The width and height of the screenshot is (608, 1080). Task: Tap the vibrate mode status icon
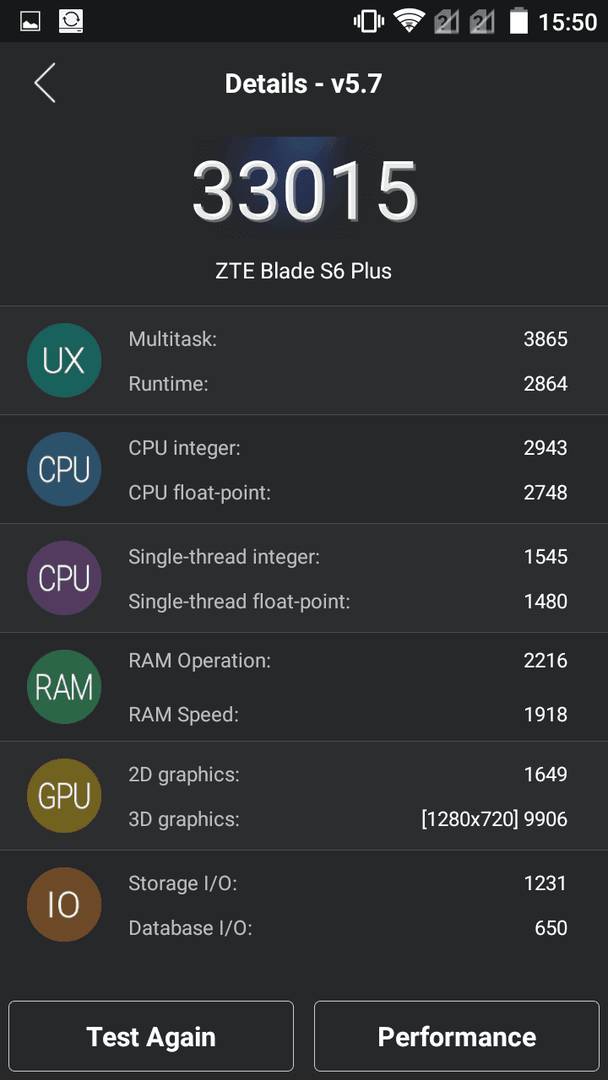(368, 21)
